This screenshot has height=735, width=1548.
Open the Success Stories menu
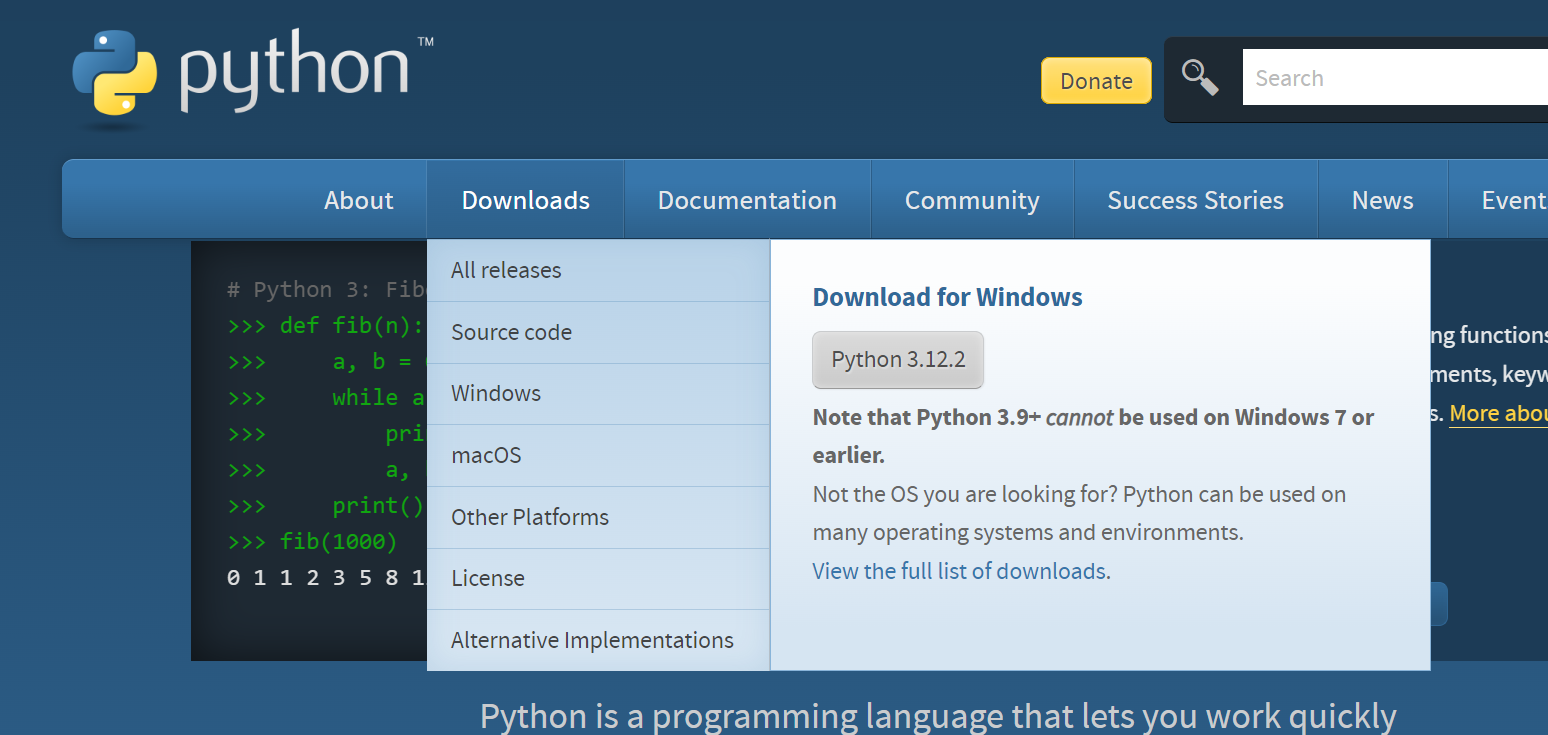coord(1195,200)
